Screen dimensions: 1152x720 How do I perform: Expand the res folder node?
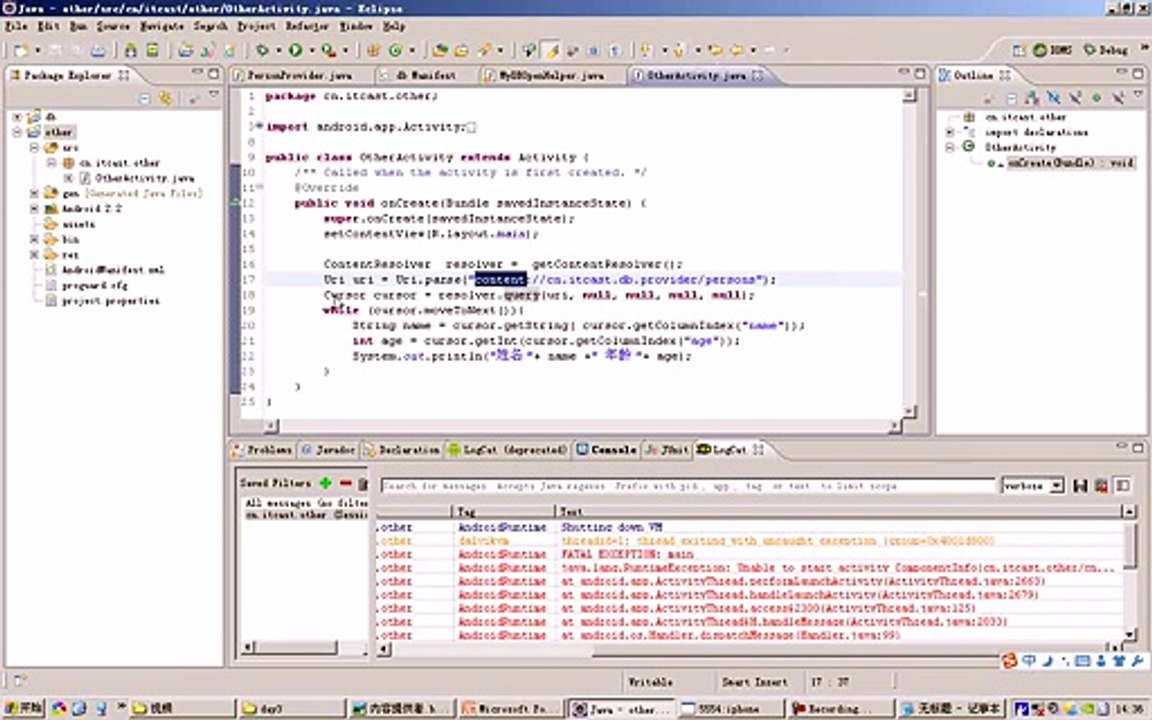35,255
